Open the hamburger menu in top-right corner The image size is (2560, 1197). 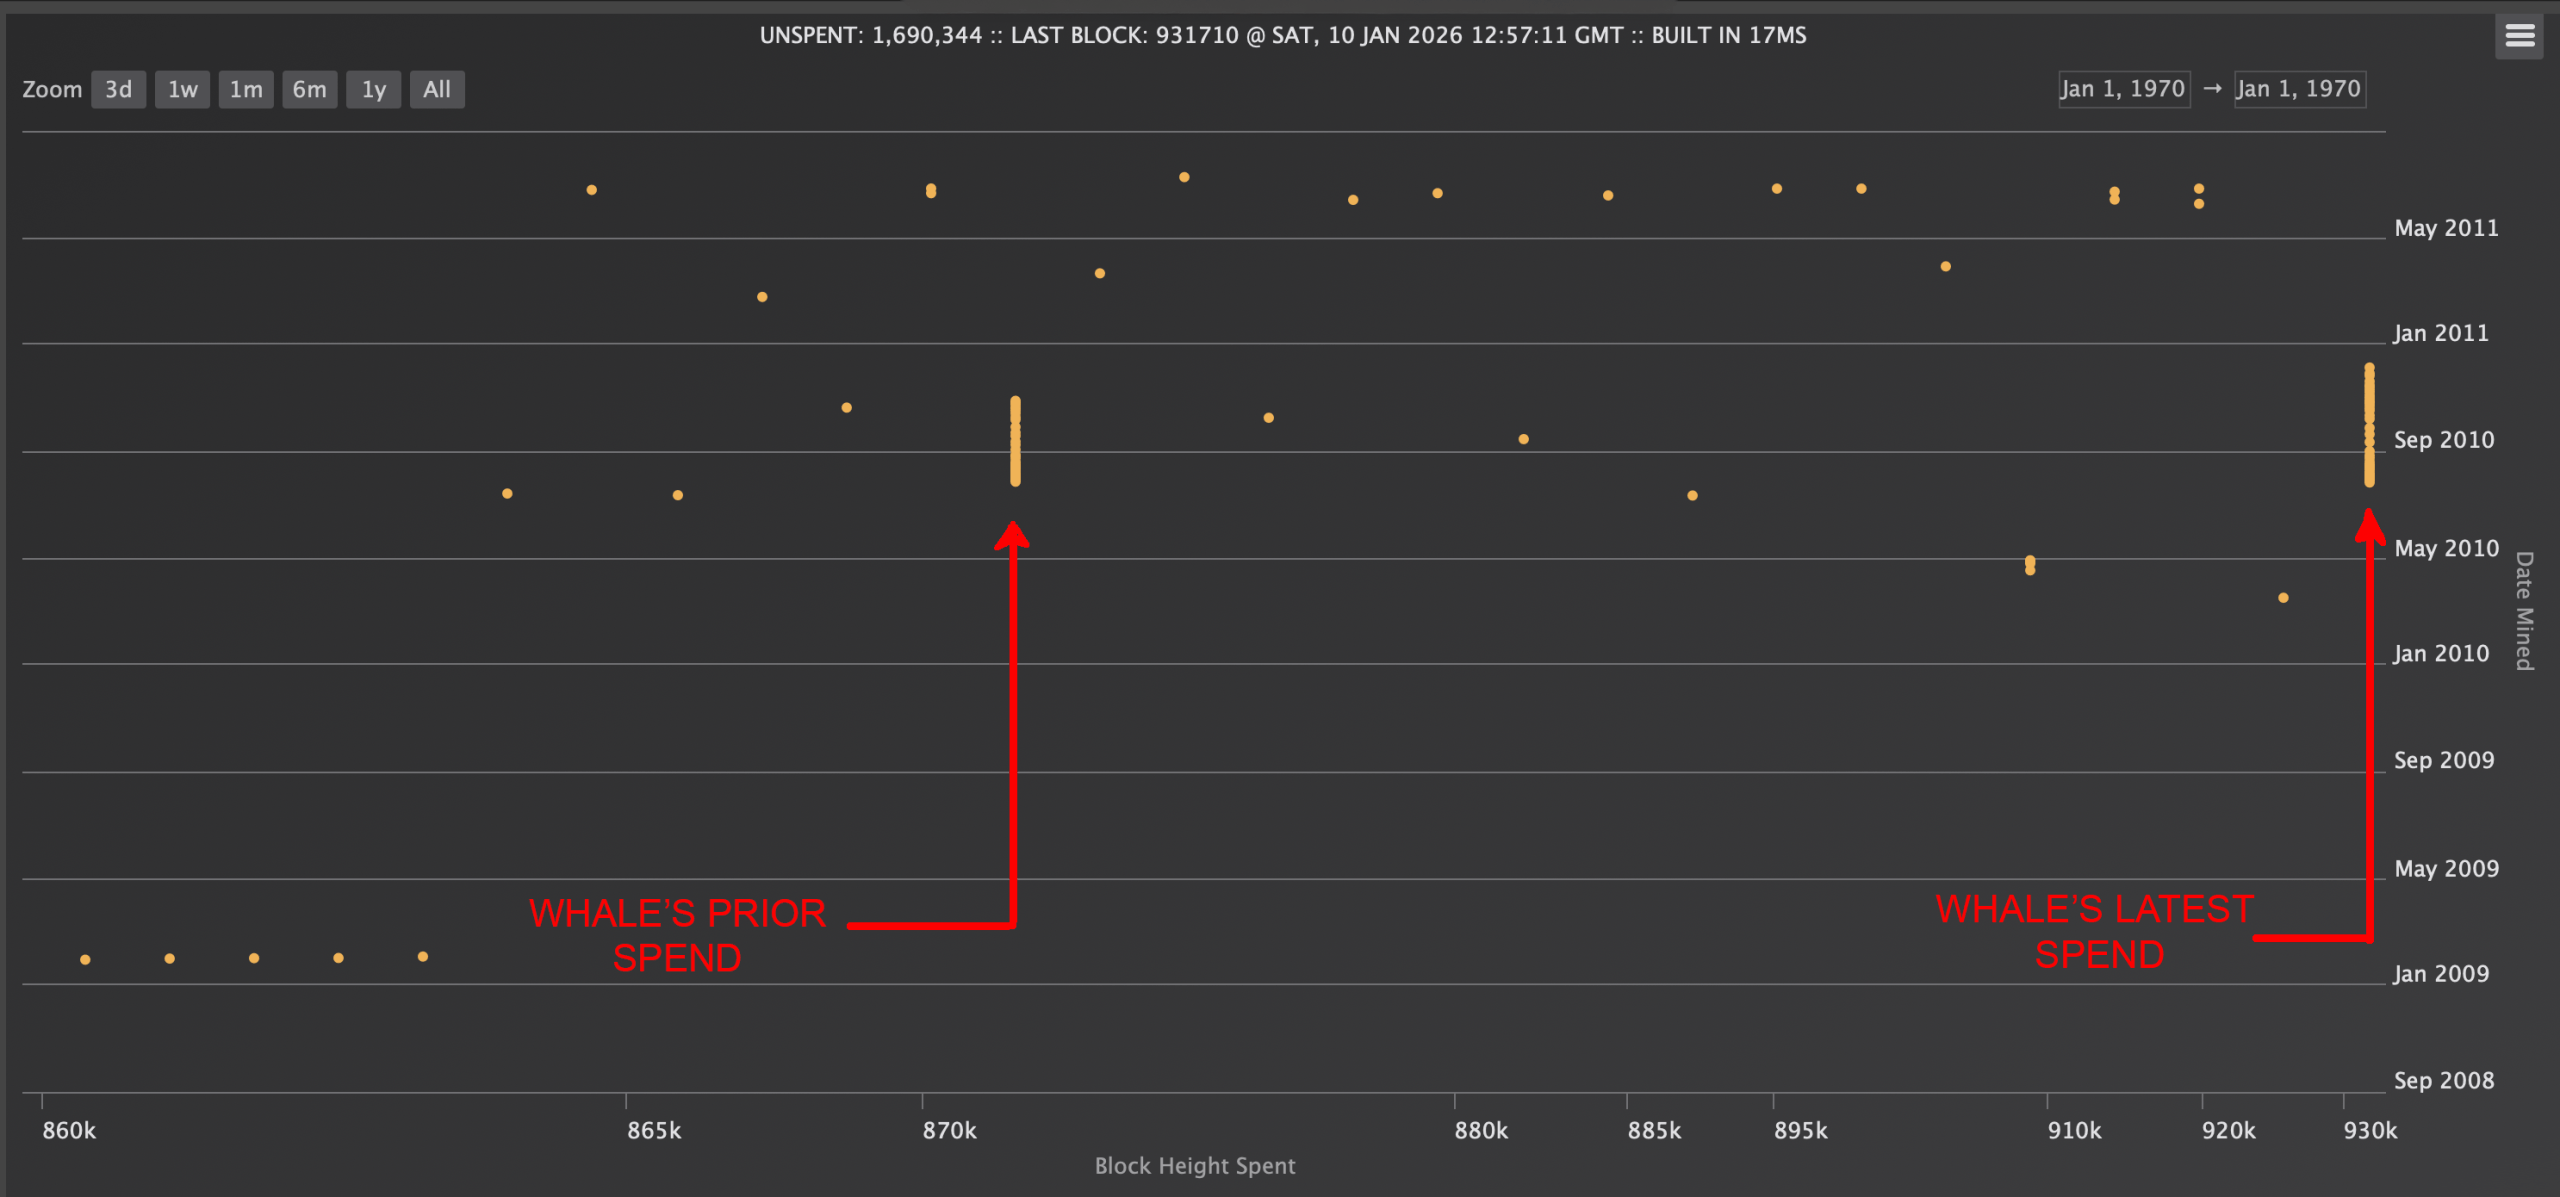(2519, 36)
